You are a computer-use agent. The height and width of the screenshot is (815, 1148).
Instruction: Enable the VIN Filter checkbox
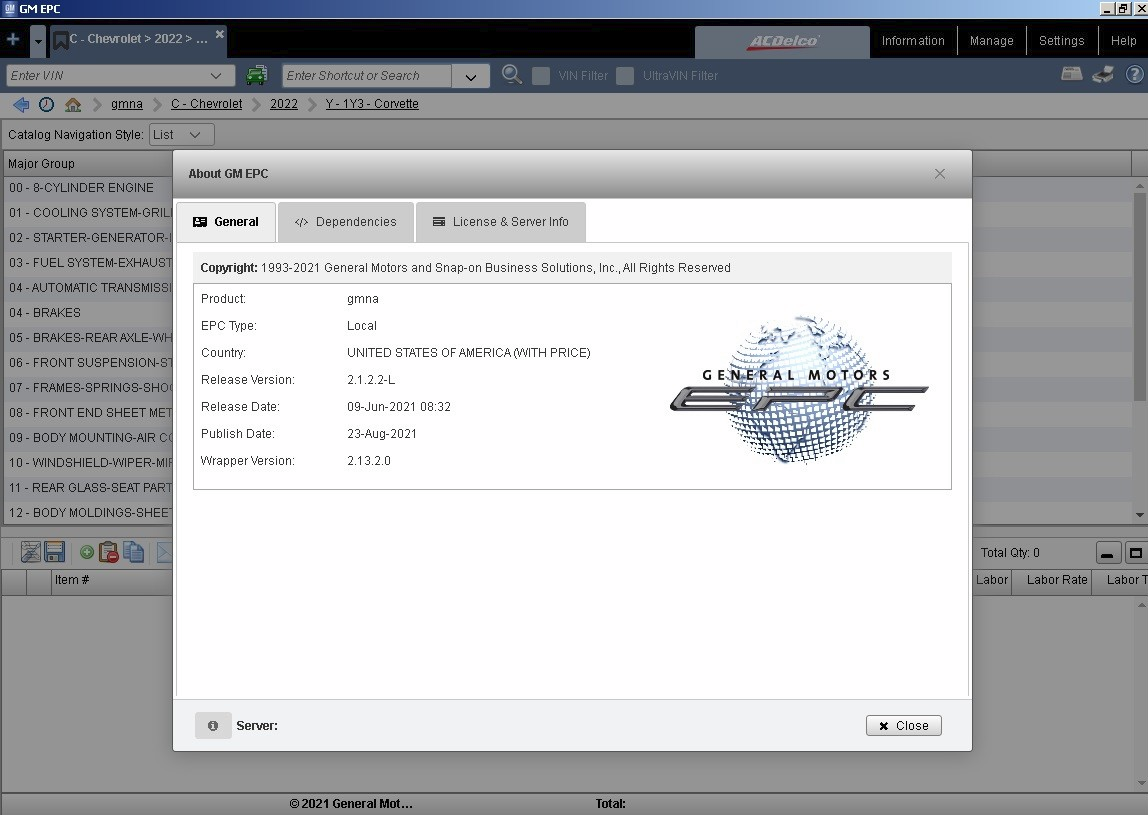click(x=541, y=76)
